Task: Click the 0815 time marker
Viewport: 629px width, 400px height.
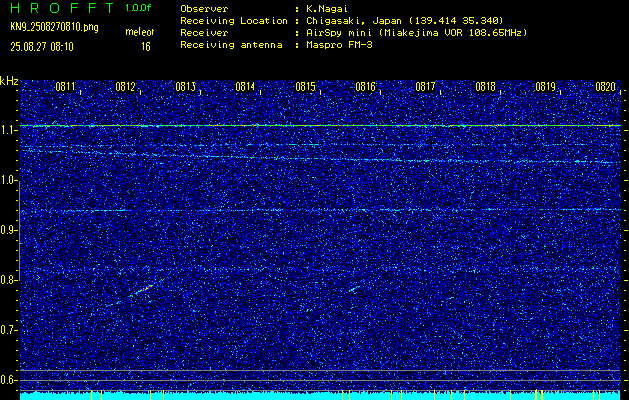Action: tap(305, 86)
